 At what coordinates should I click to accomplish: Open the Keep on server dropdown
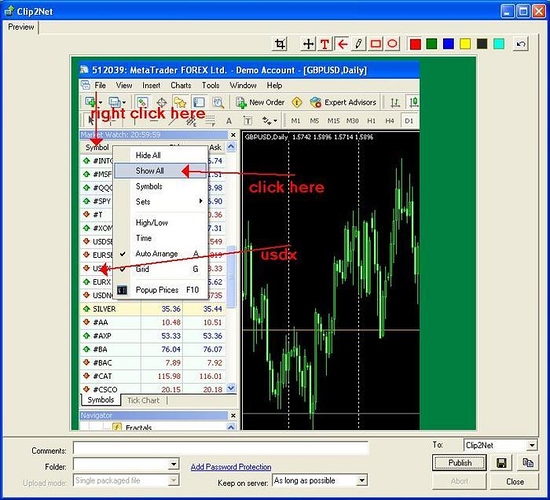point(362,480)
